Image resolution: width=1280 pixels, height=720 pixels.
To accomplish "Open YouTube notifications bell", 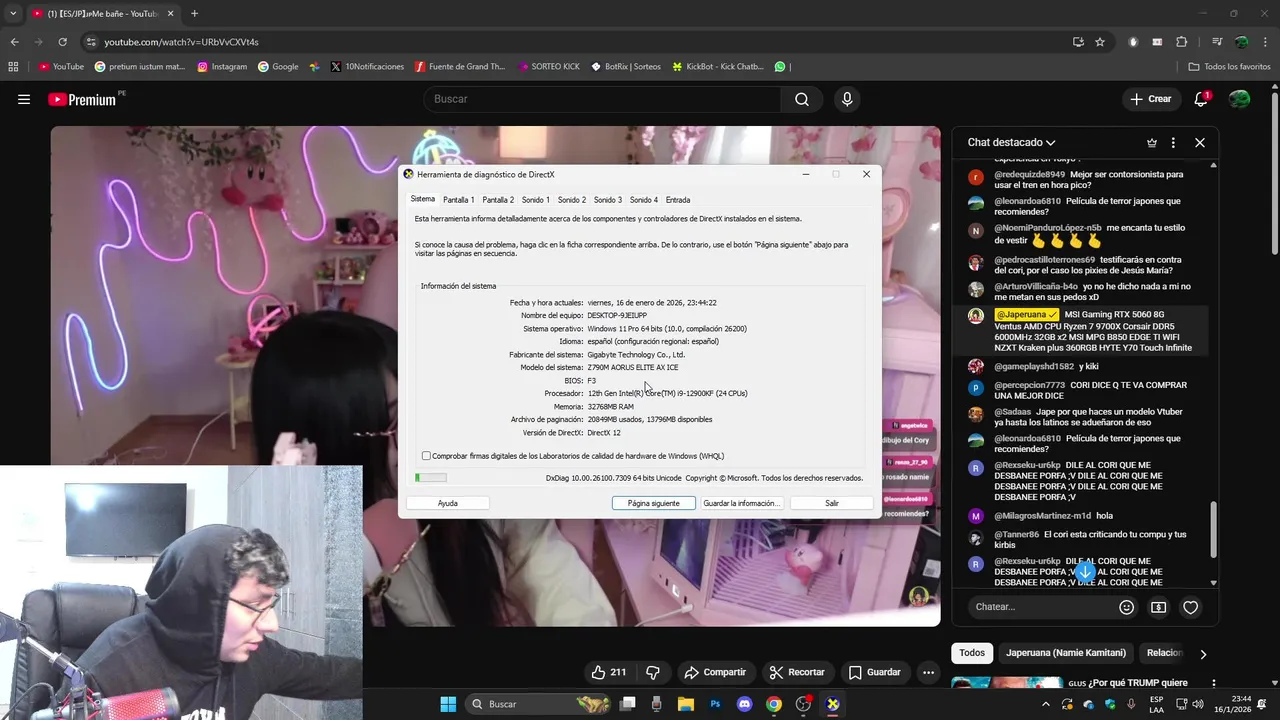I will pyautogui.click(x=1202, y=99).
